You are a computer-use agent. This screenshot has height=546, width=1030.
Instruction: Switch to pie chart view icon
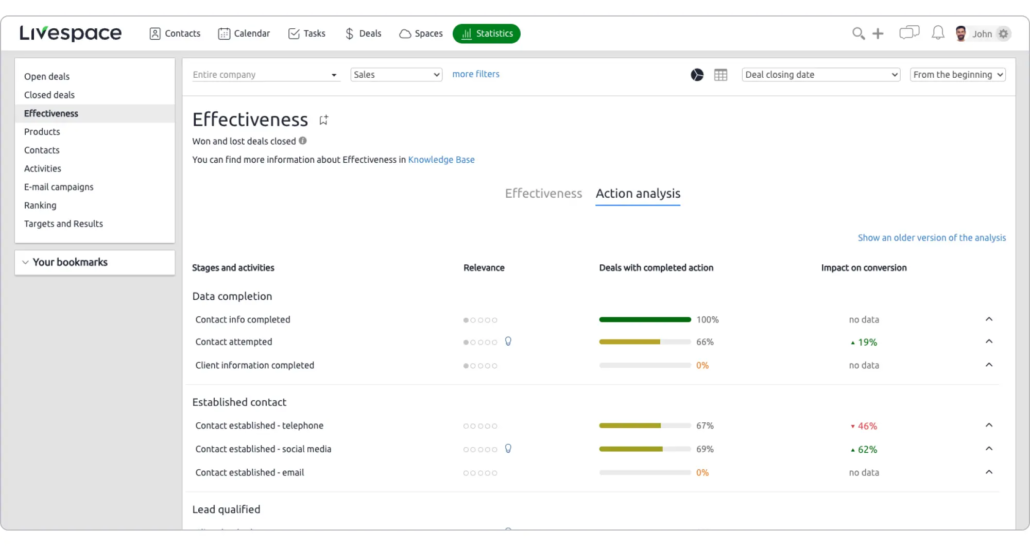(697, 75)
